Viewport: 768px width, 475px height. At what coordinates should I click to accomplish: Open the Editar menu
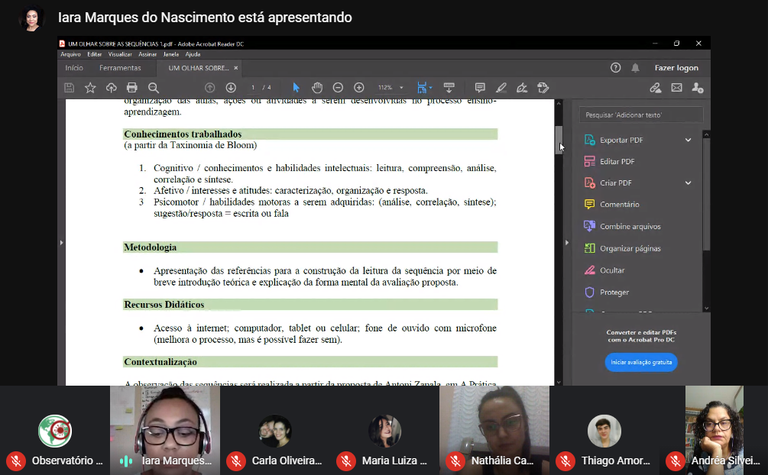coord(94,54)
